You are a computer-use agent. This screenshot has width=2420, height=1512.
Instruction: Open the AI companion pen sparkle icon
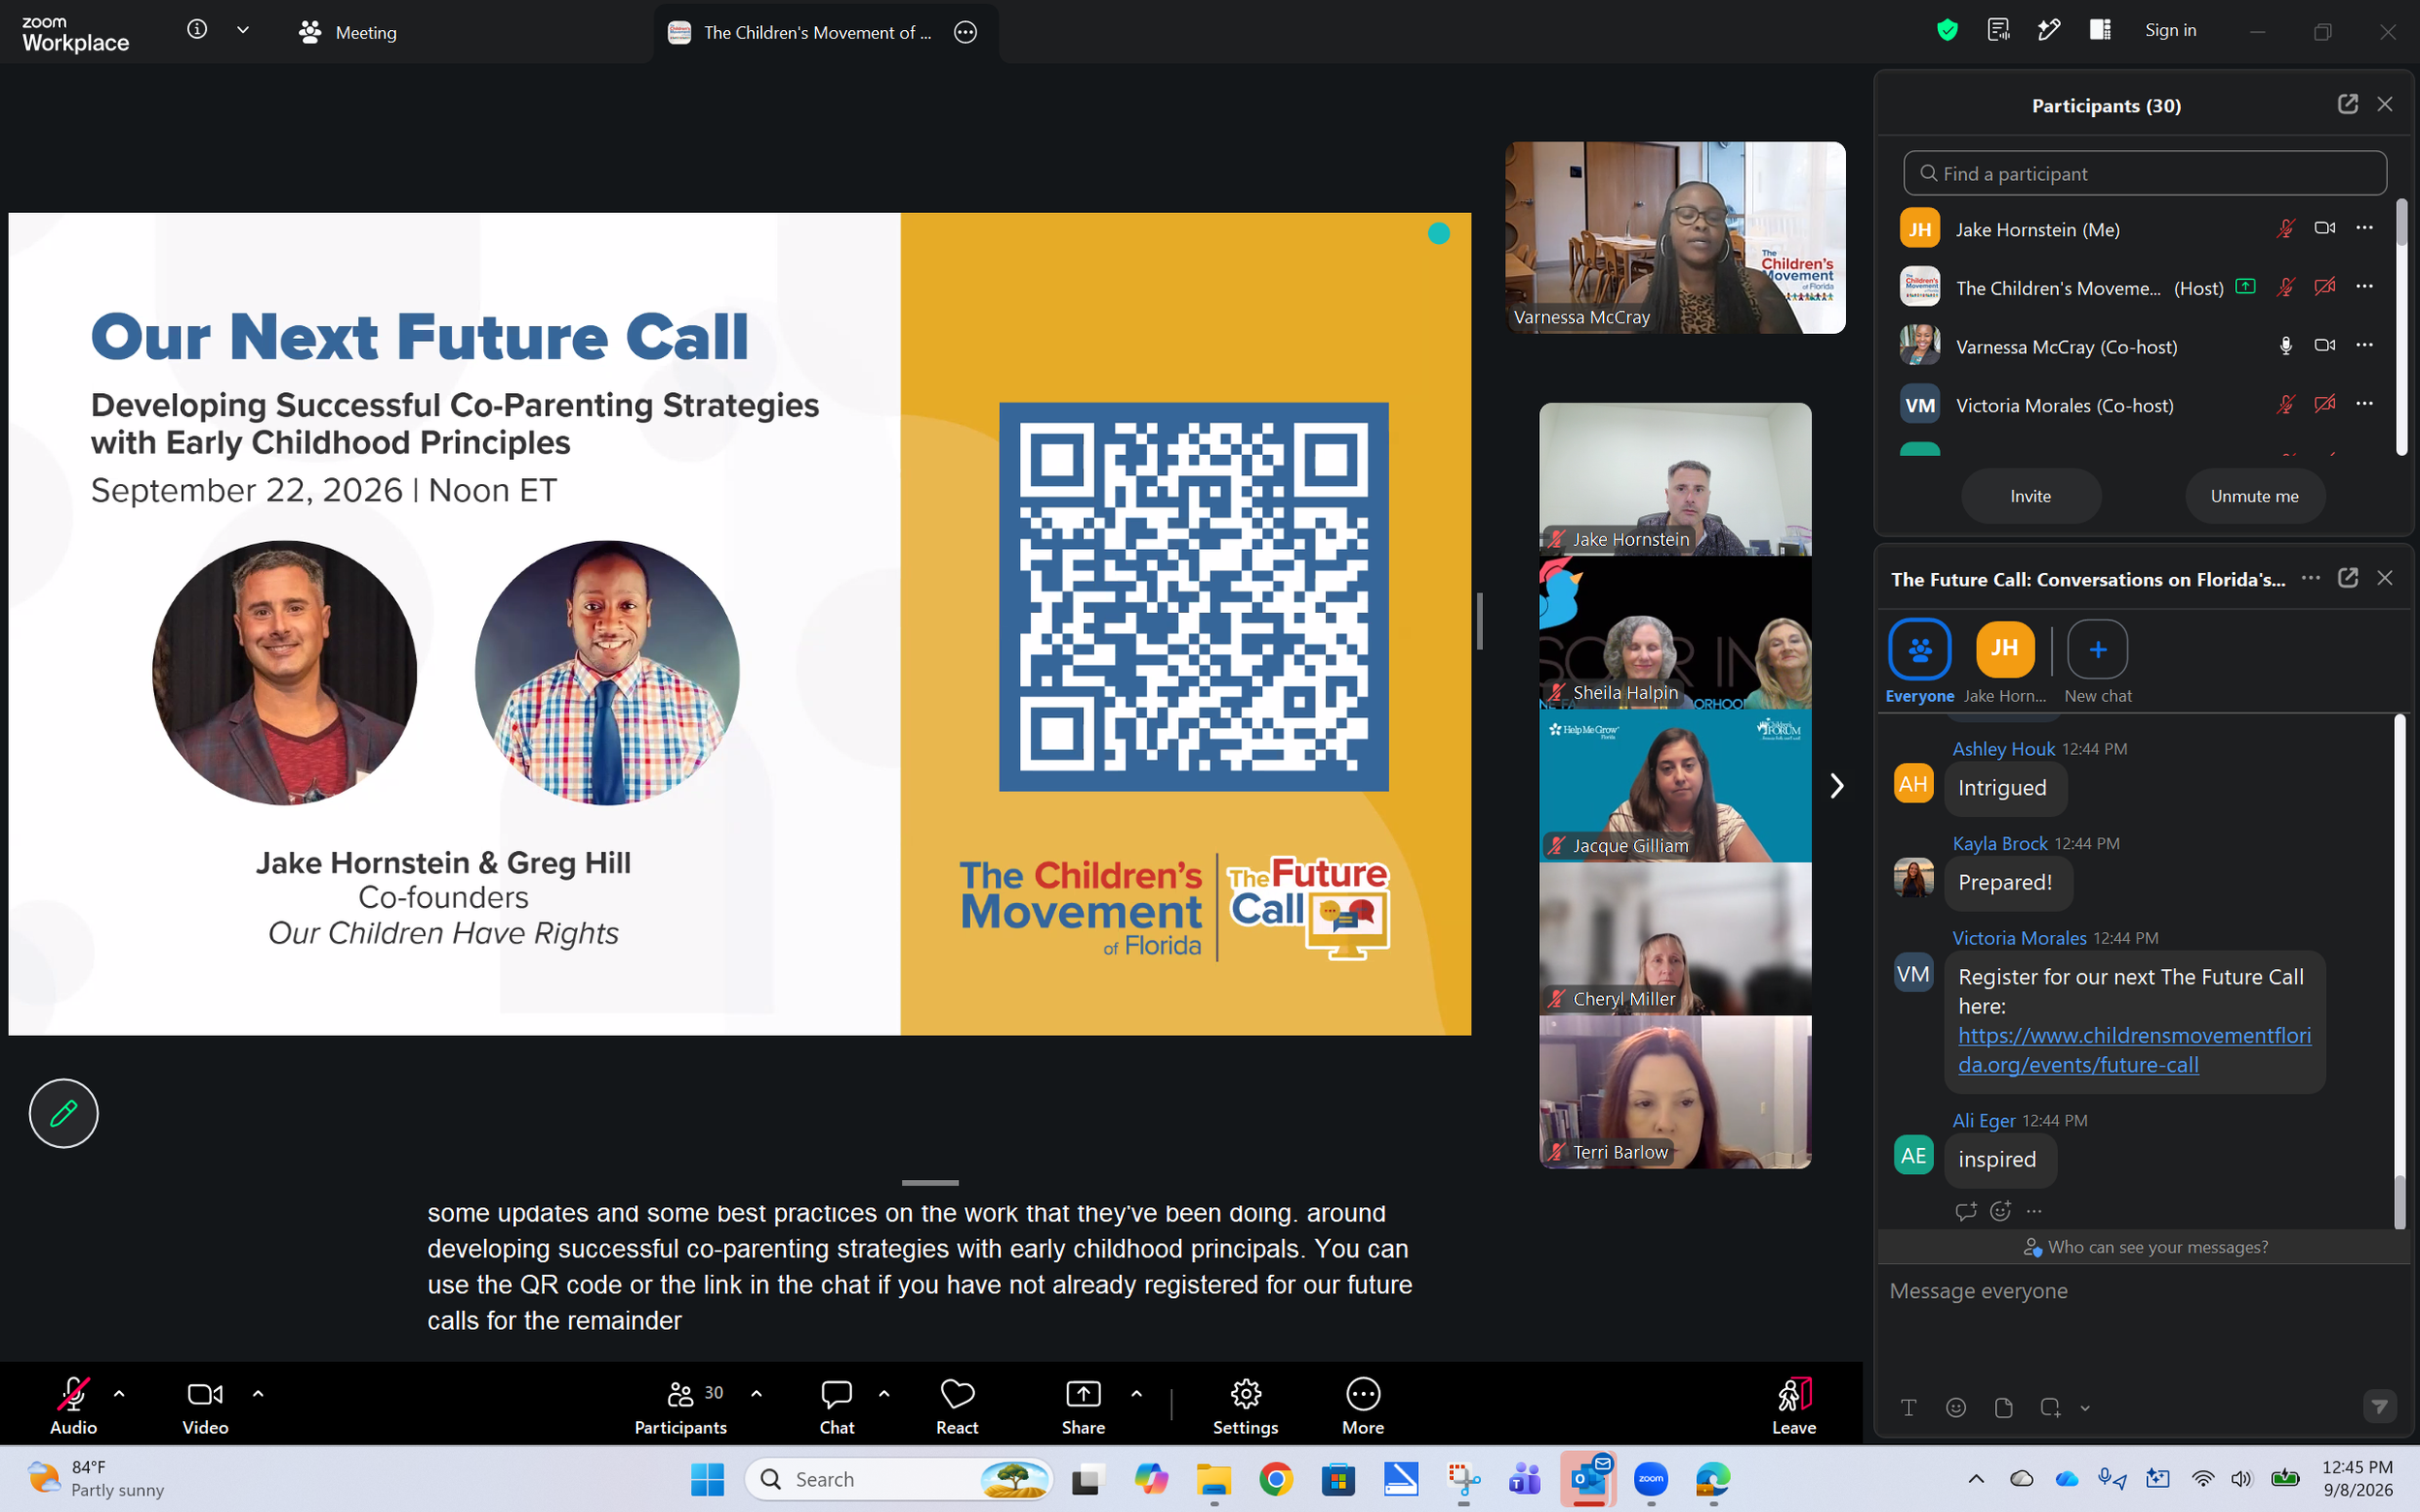[x=2048, y=30]
